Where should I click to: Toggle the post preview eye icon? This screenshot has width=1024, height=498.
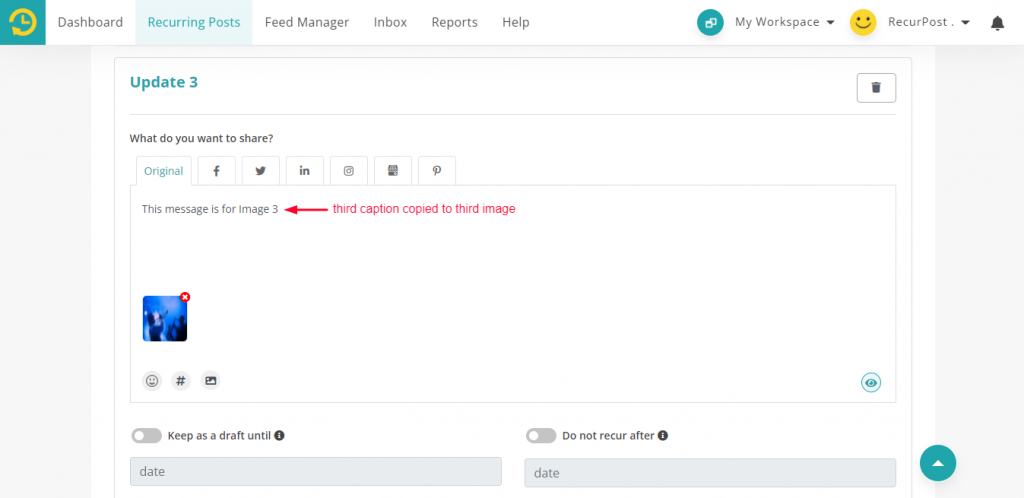pos(871,383)
